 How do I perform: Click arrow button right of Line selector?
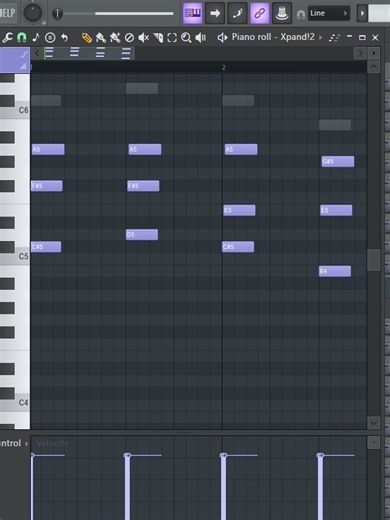(362, 13)
